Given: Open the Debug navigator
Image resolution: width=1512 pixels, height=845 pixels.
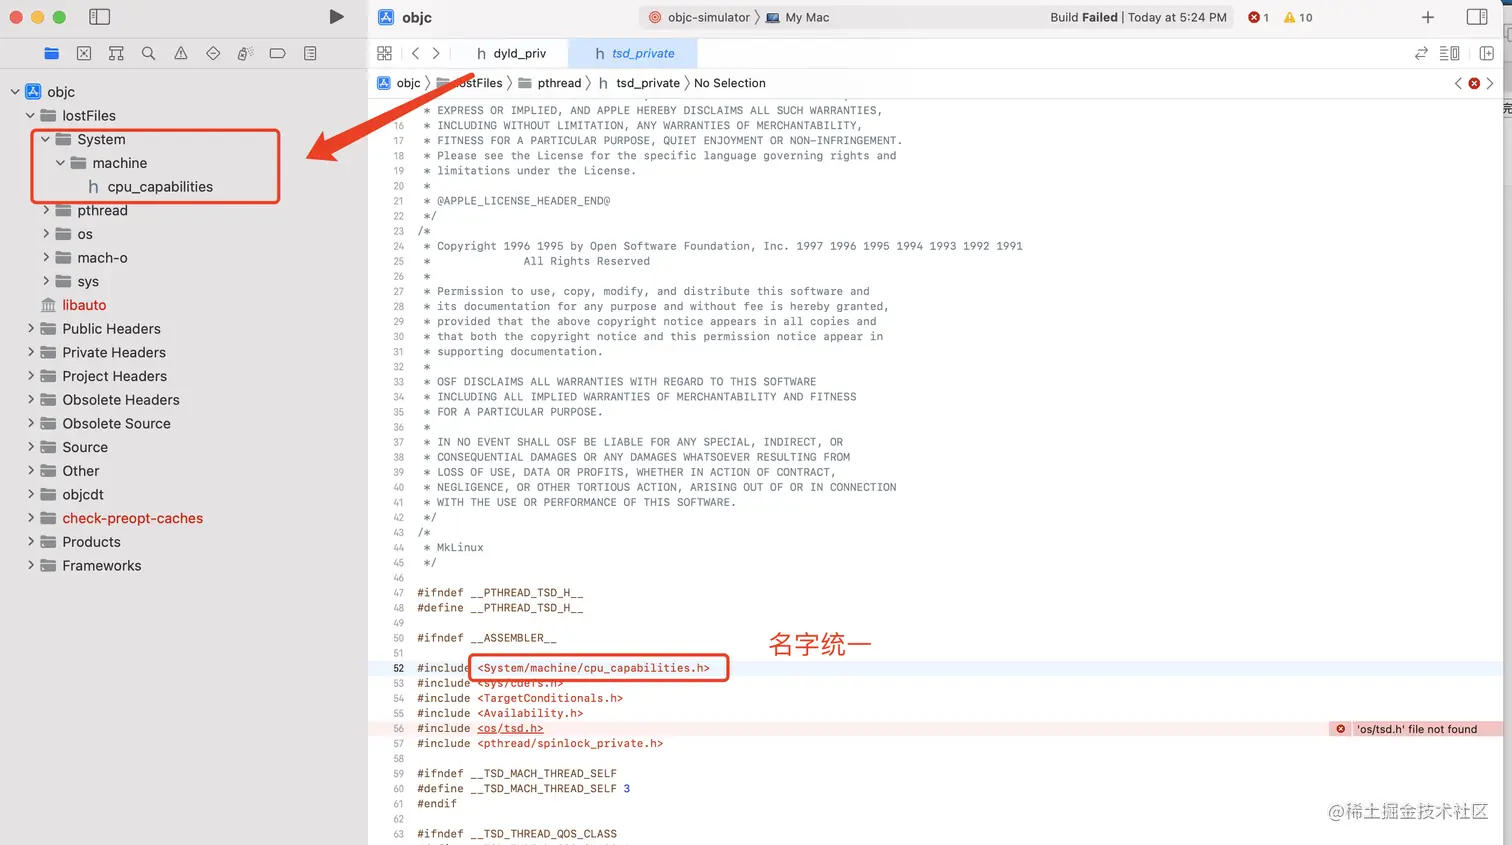Looking at the screenshot, I should pos(245,53).
